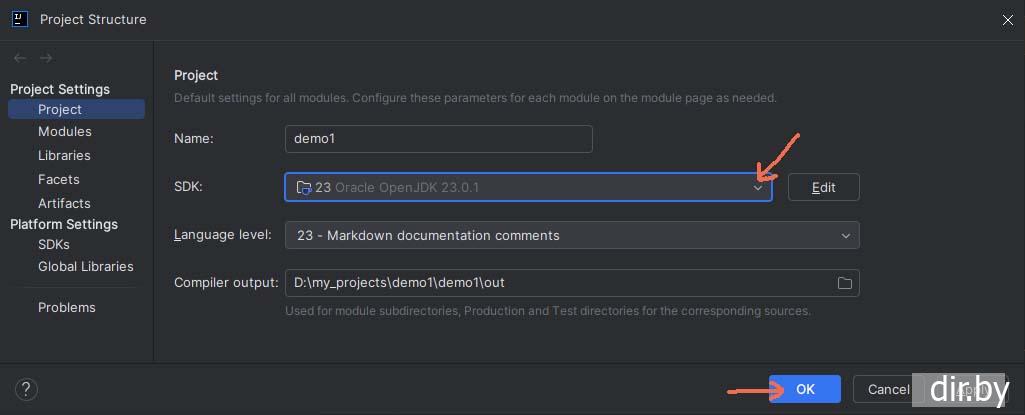Select Project in Project Settings
Viewport: 1025px width, 415px height.
point(60,109)
